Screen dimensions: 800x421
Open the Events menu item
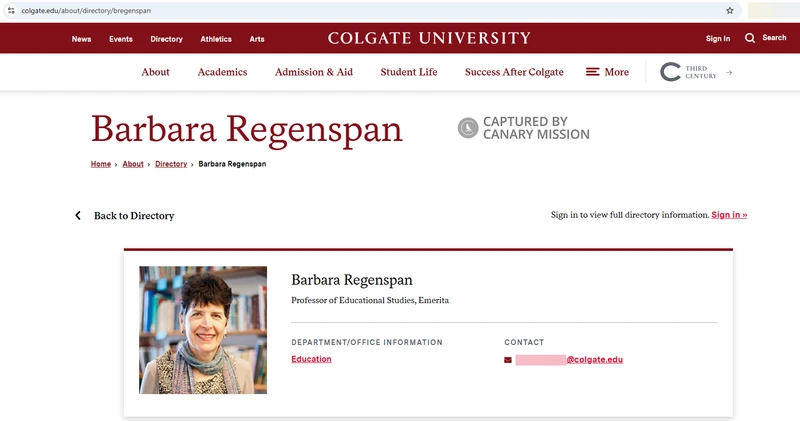(x=121, y=39)
